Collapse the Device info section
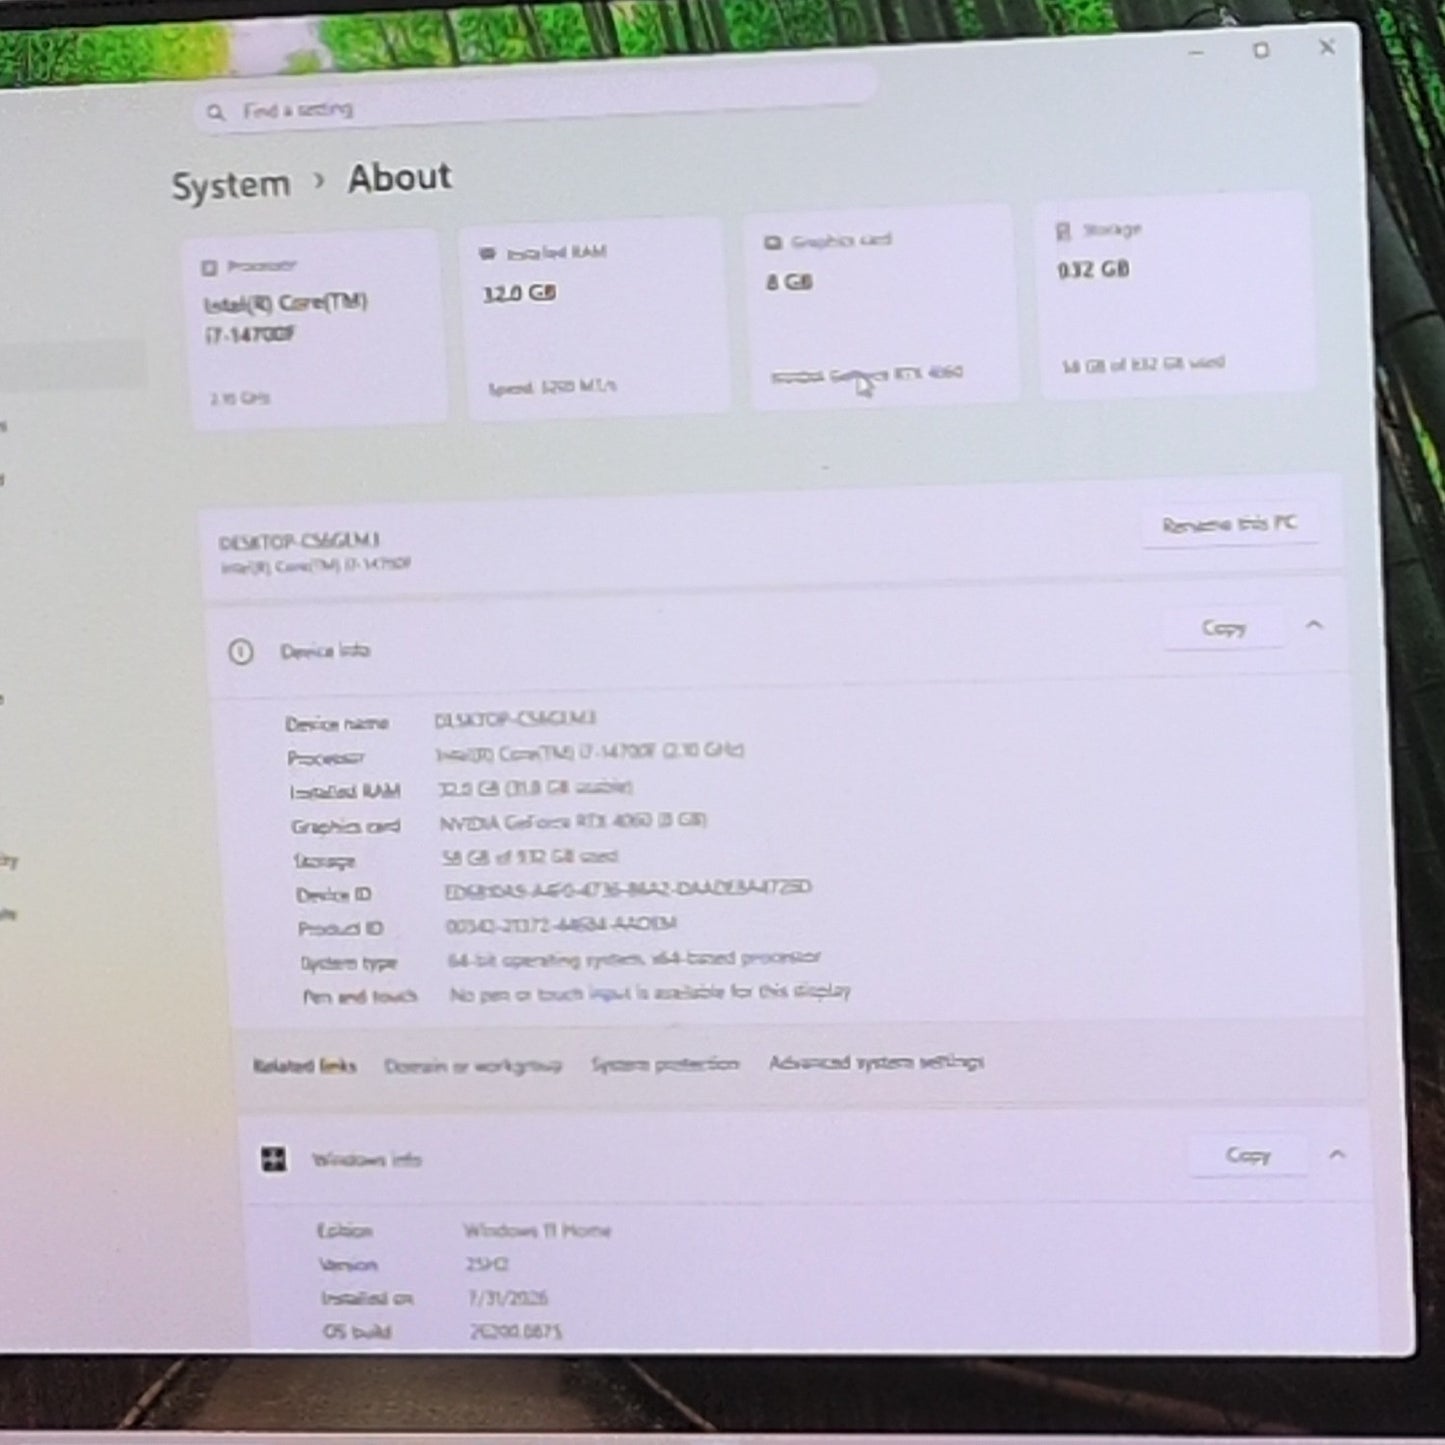The height and width of the screenshot is (1445, 1445). tap(1314, 625)
